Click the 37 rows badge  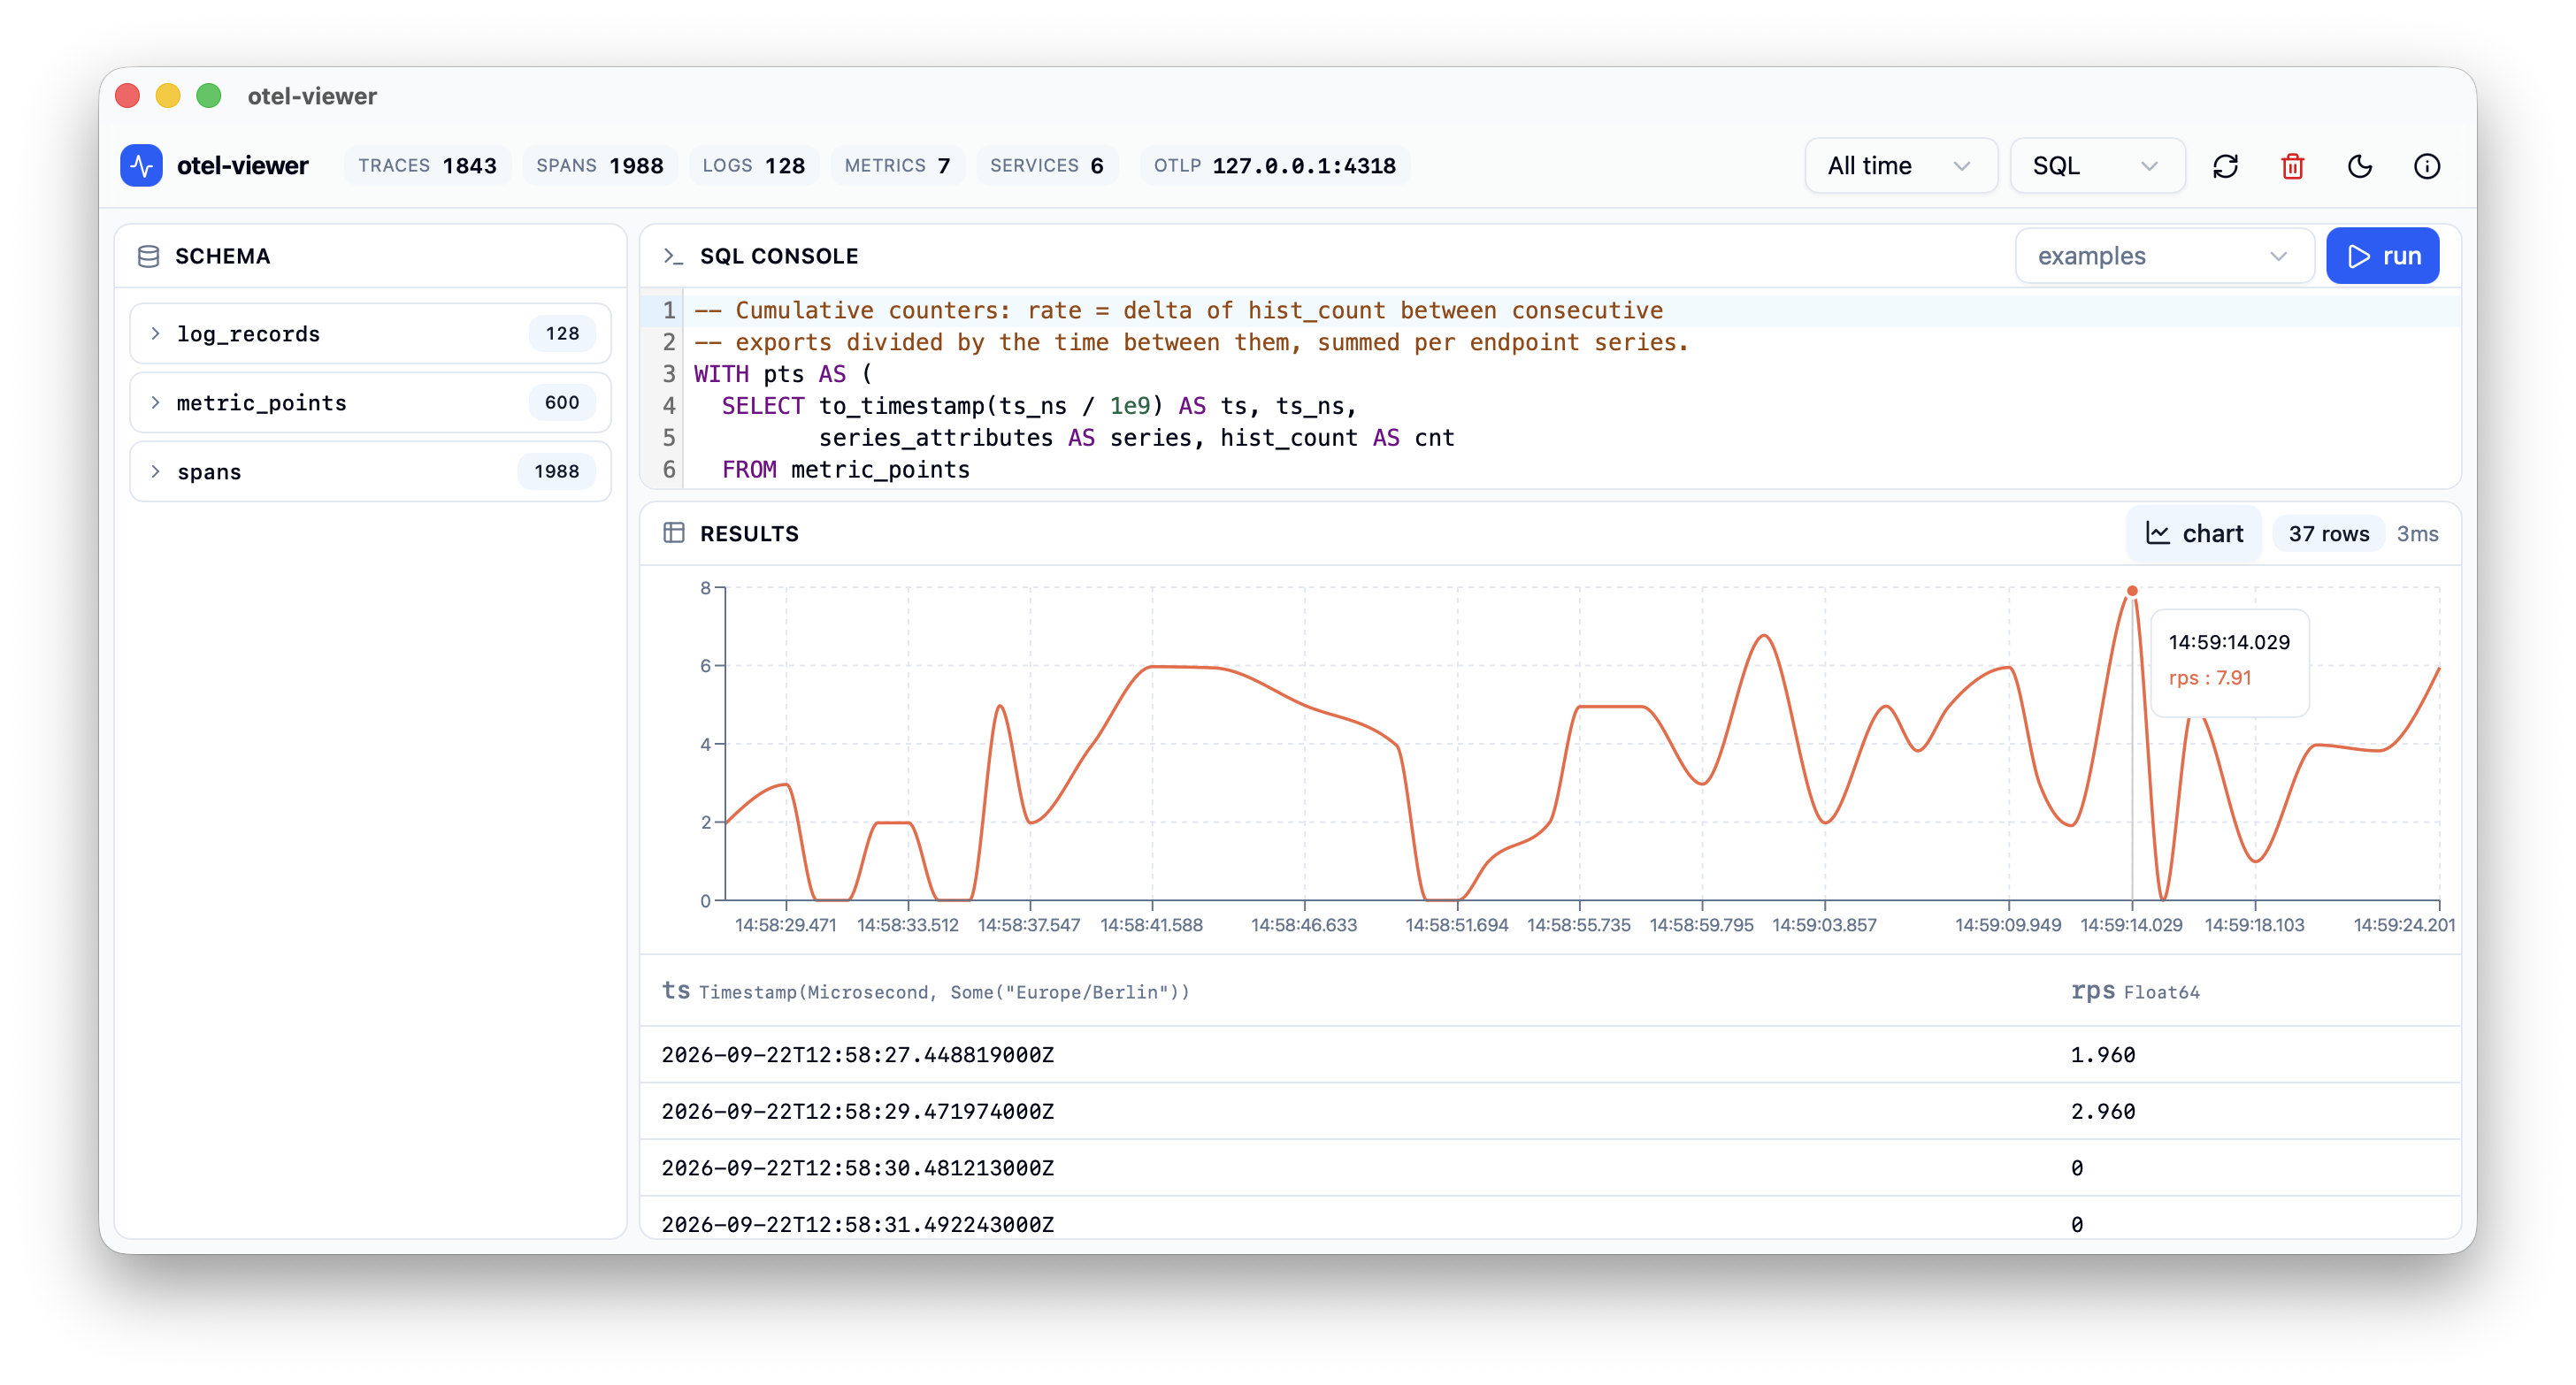pyautogui.click(x=2328, y=534)
